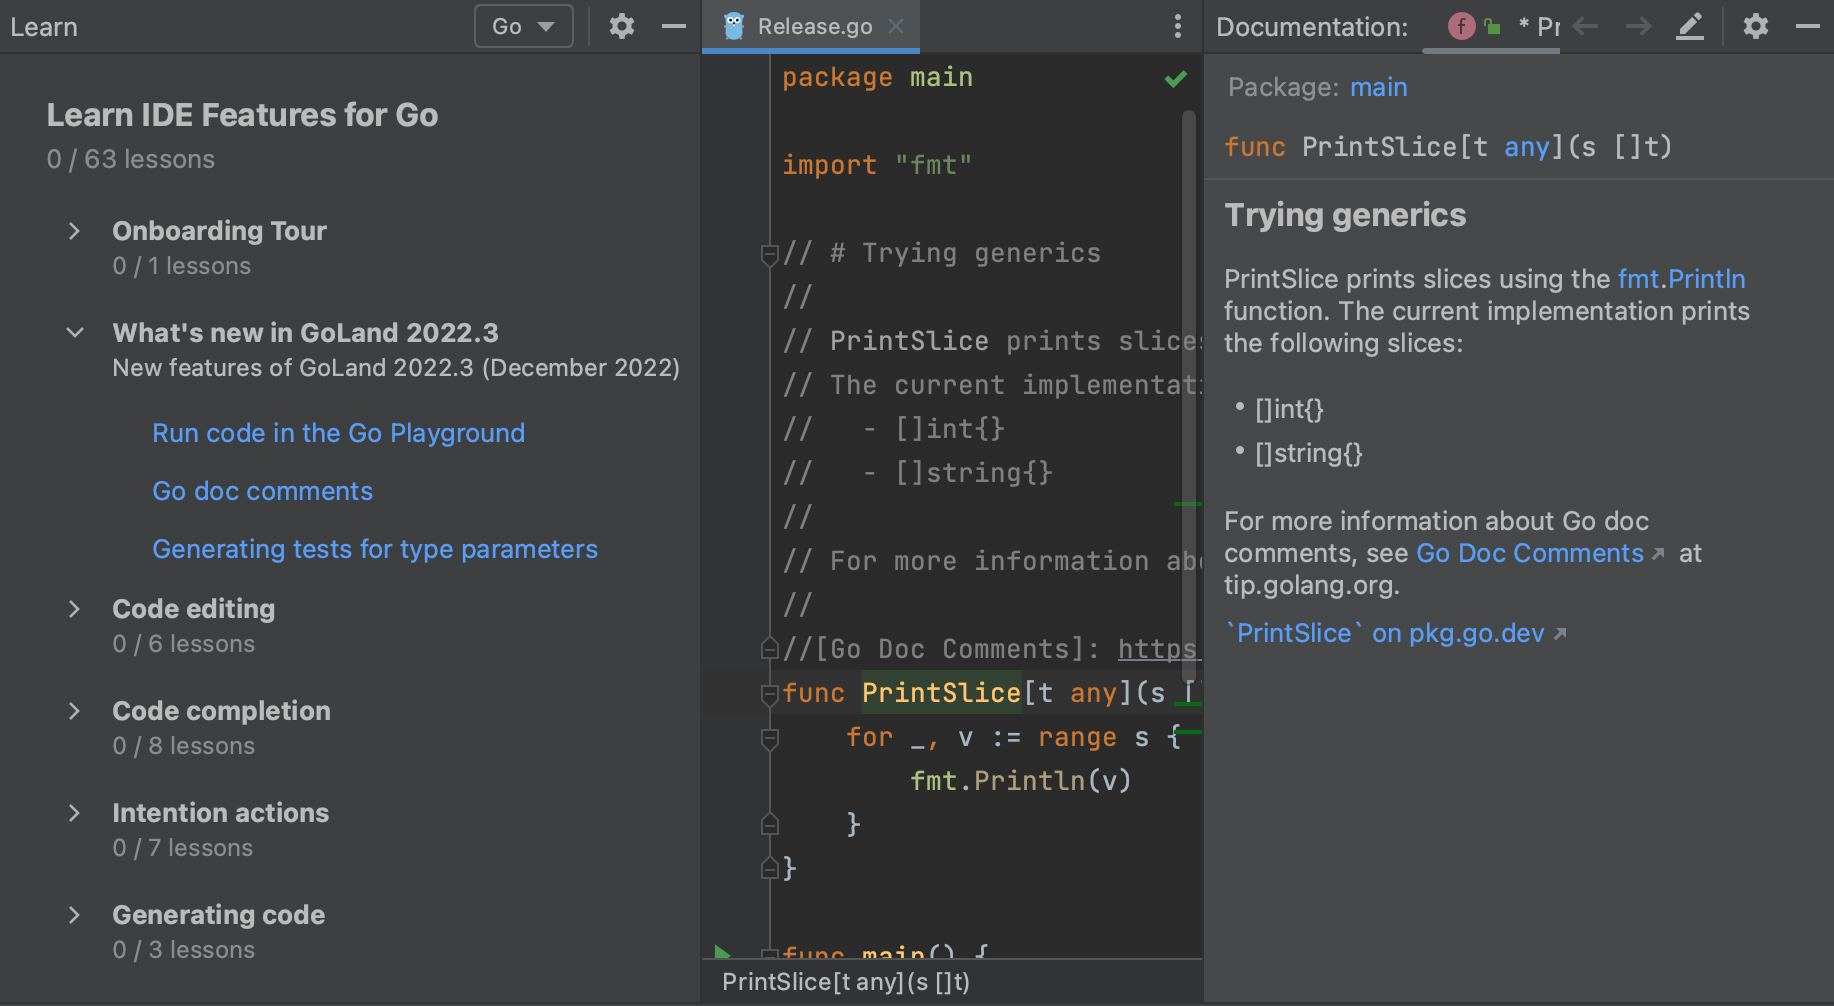Click the any type link in signature
The image size is (1834, 1006).
[1526, 147]
